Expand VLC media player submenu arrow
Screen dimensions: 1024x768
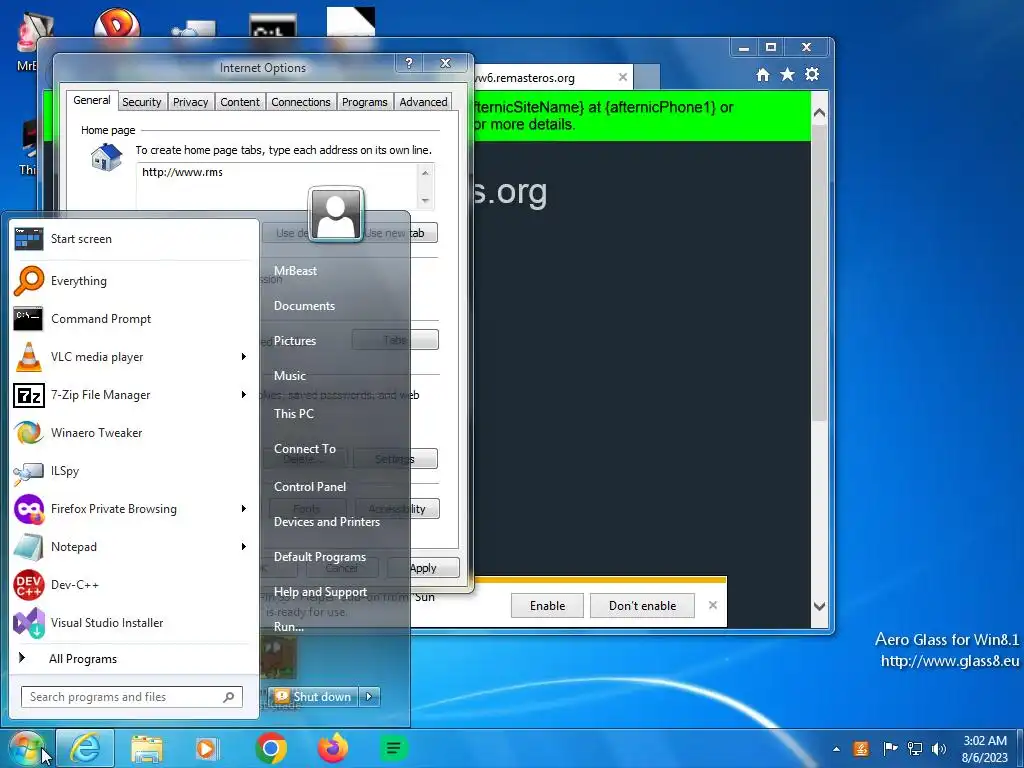tap(244, 357)
